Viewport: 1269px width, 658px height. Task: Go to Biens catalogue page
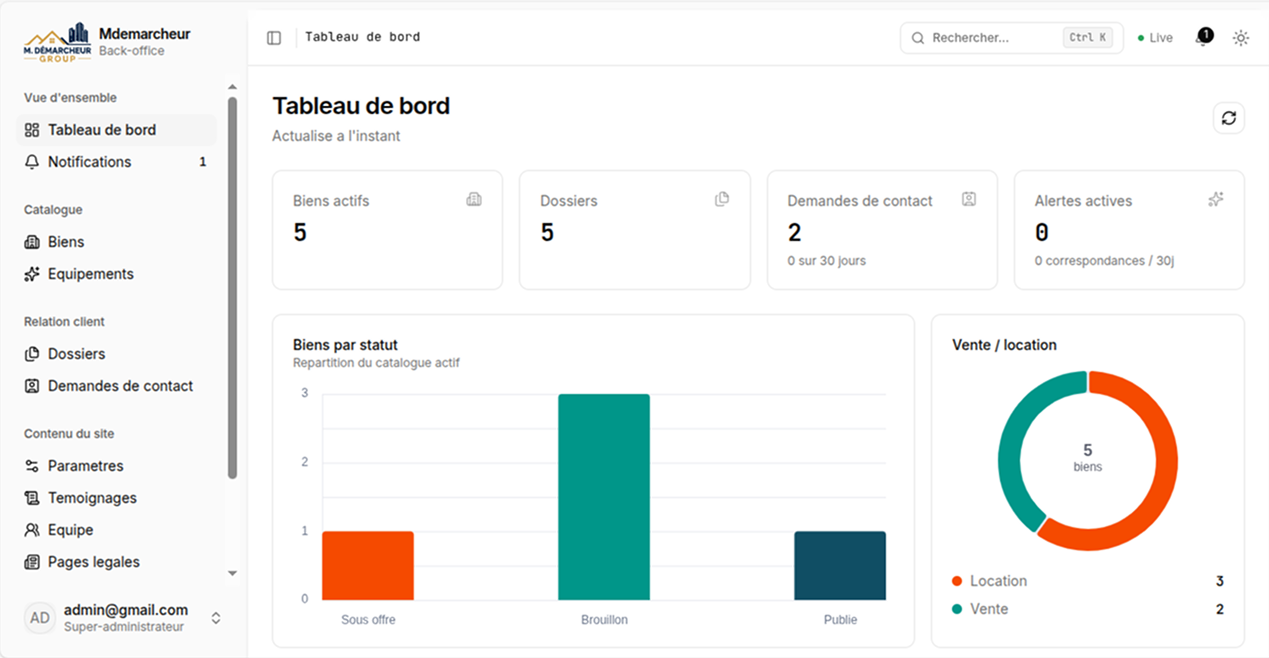point(116,242)
